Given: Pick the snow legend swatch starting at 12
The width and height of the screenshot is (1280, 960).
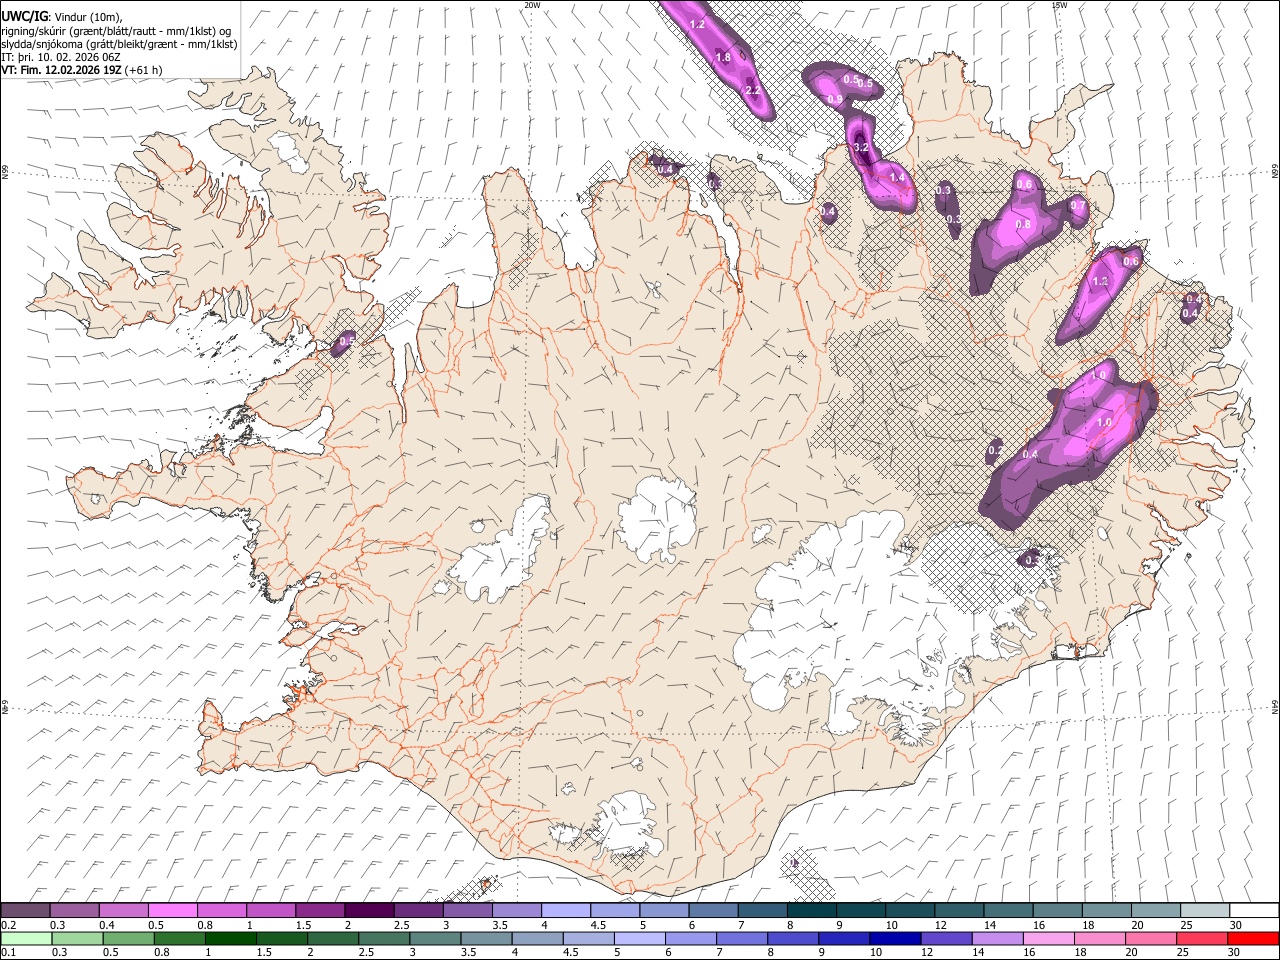Looking at the screenshot, I should click(x=958, y=911).
